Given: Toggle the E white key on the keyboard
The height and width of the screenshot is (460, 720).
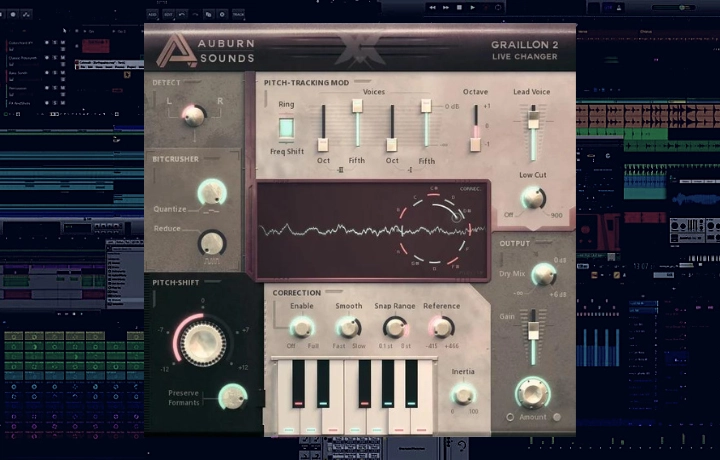Looking at the screenshot, I should pyautogui.click(x=333, y=420).
